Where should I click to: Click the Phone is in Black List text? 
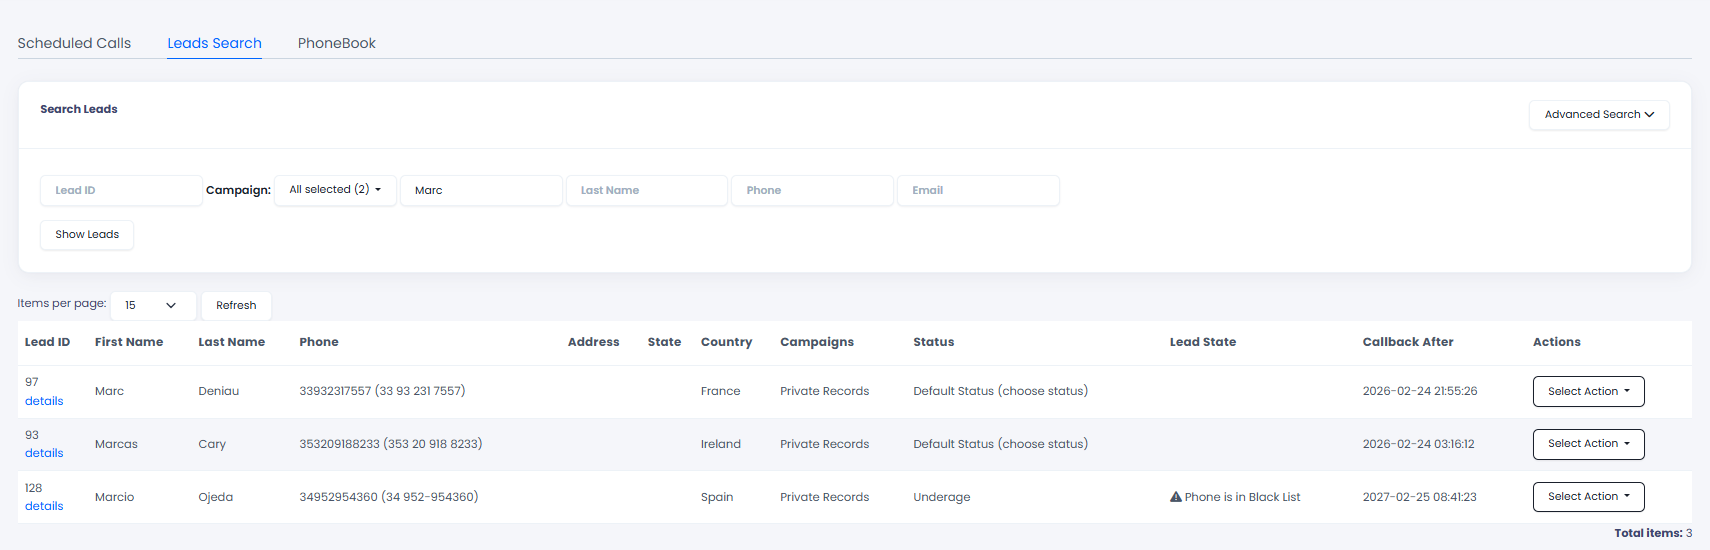tap(1243, 497)
